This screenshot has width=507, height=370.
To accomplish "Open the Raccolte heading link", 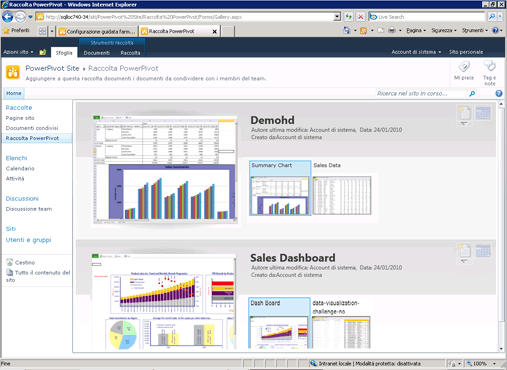I will pos(19,108).
